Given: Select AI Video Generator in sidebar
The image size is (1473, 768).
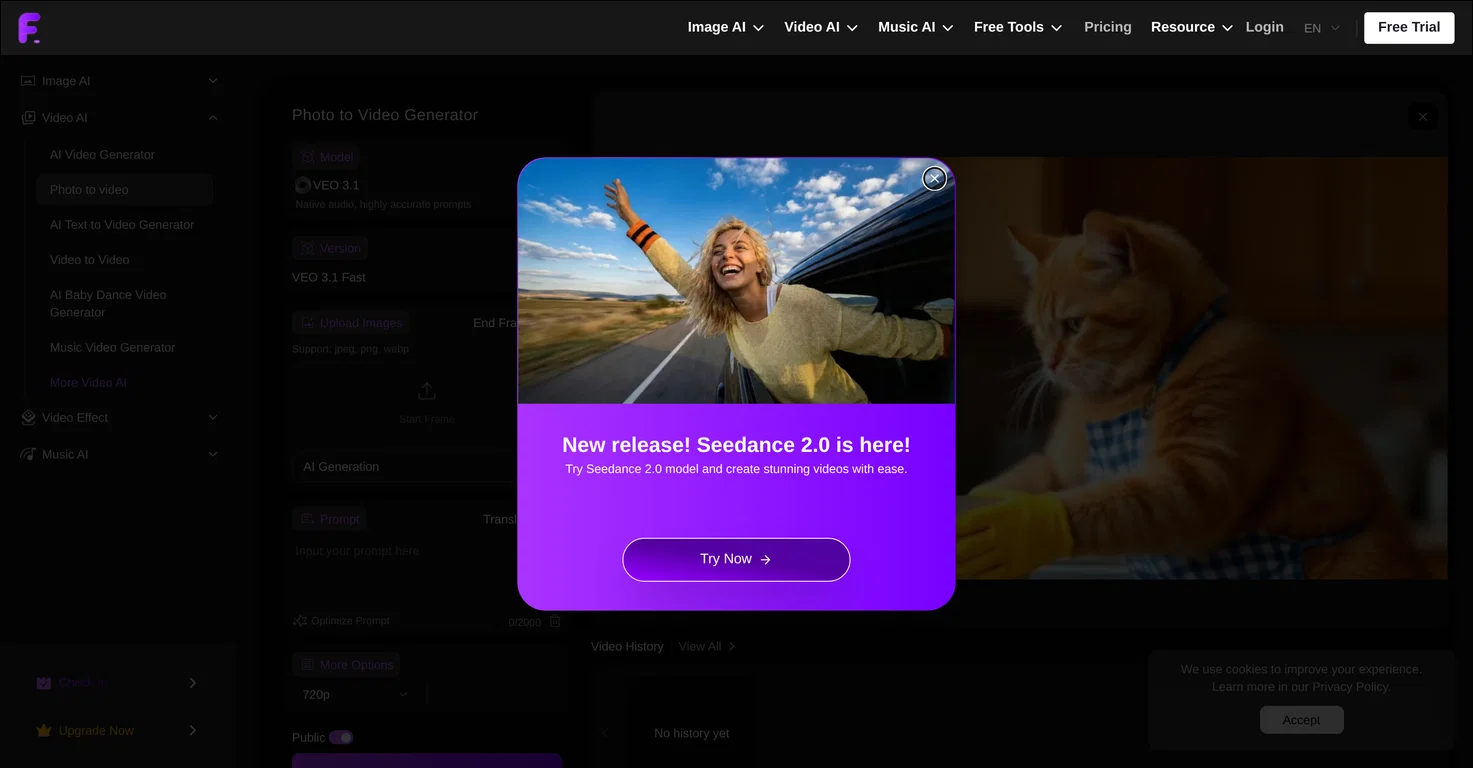Looking at the screenshot, I should (102, 155).
